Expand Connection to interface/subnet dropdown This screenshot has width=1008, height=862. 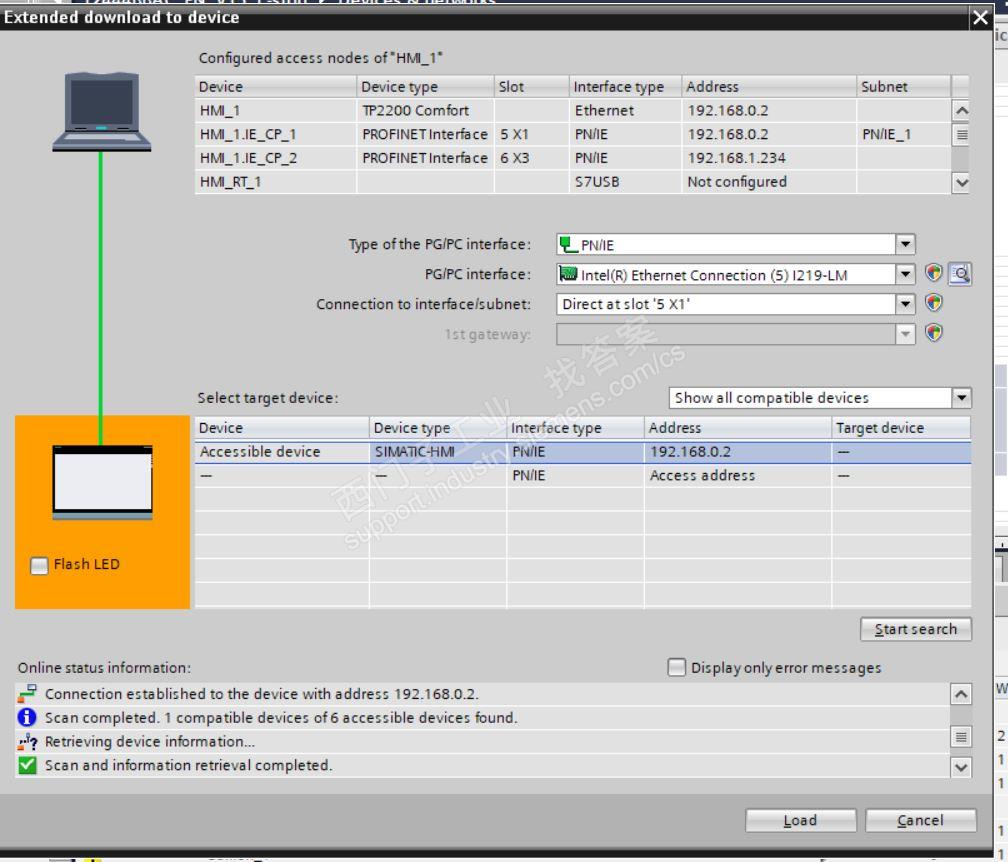click(905, 304)
